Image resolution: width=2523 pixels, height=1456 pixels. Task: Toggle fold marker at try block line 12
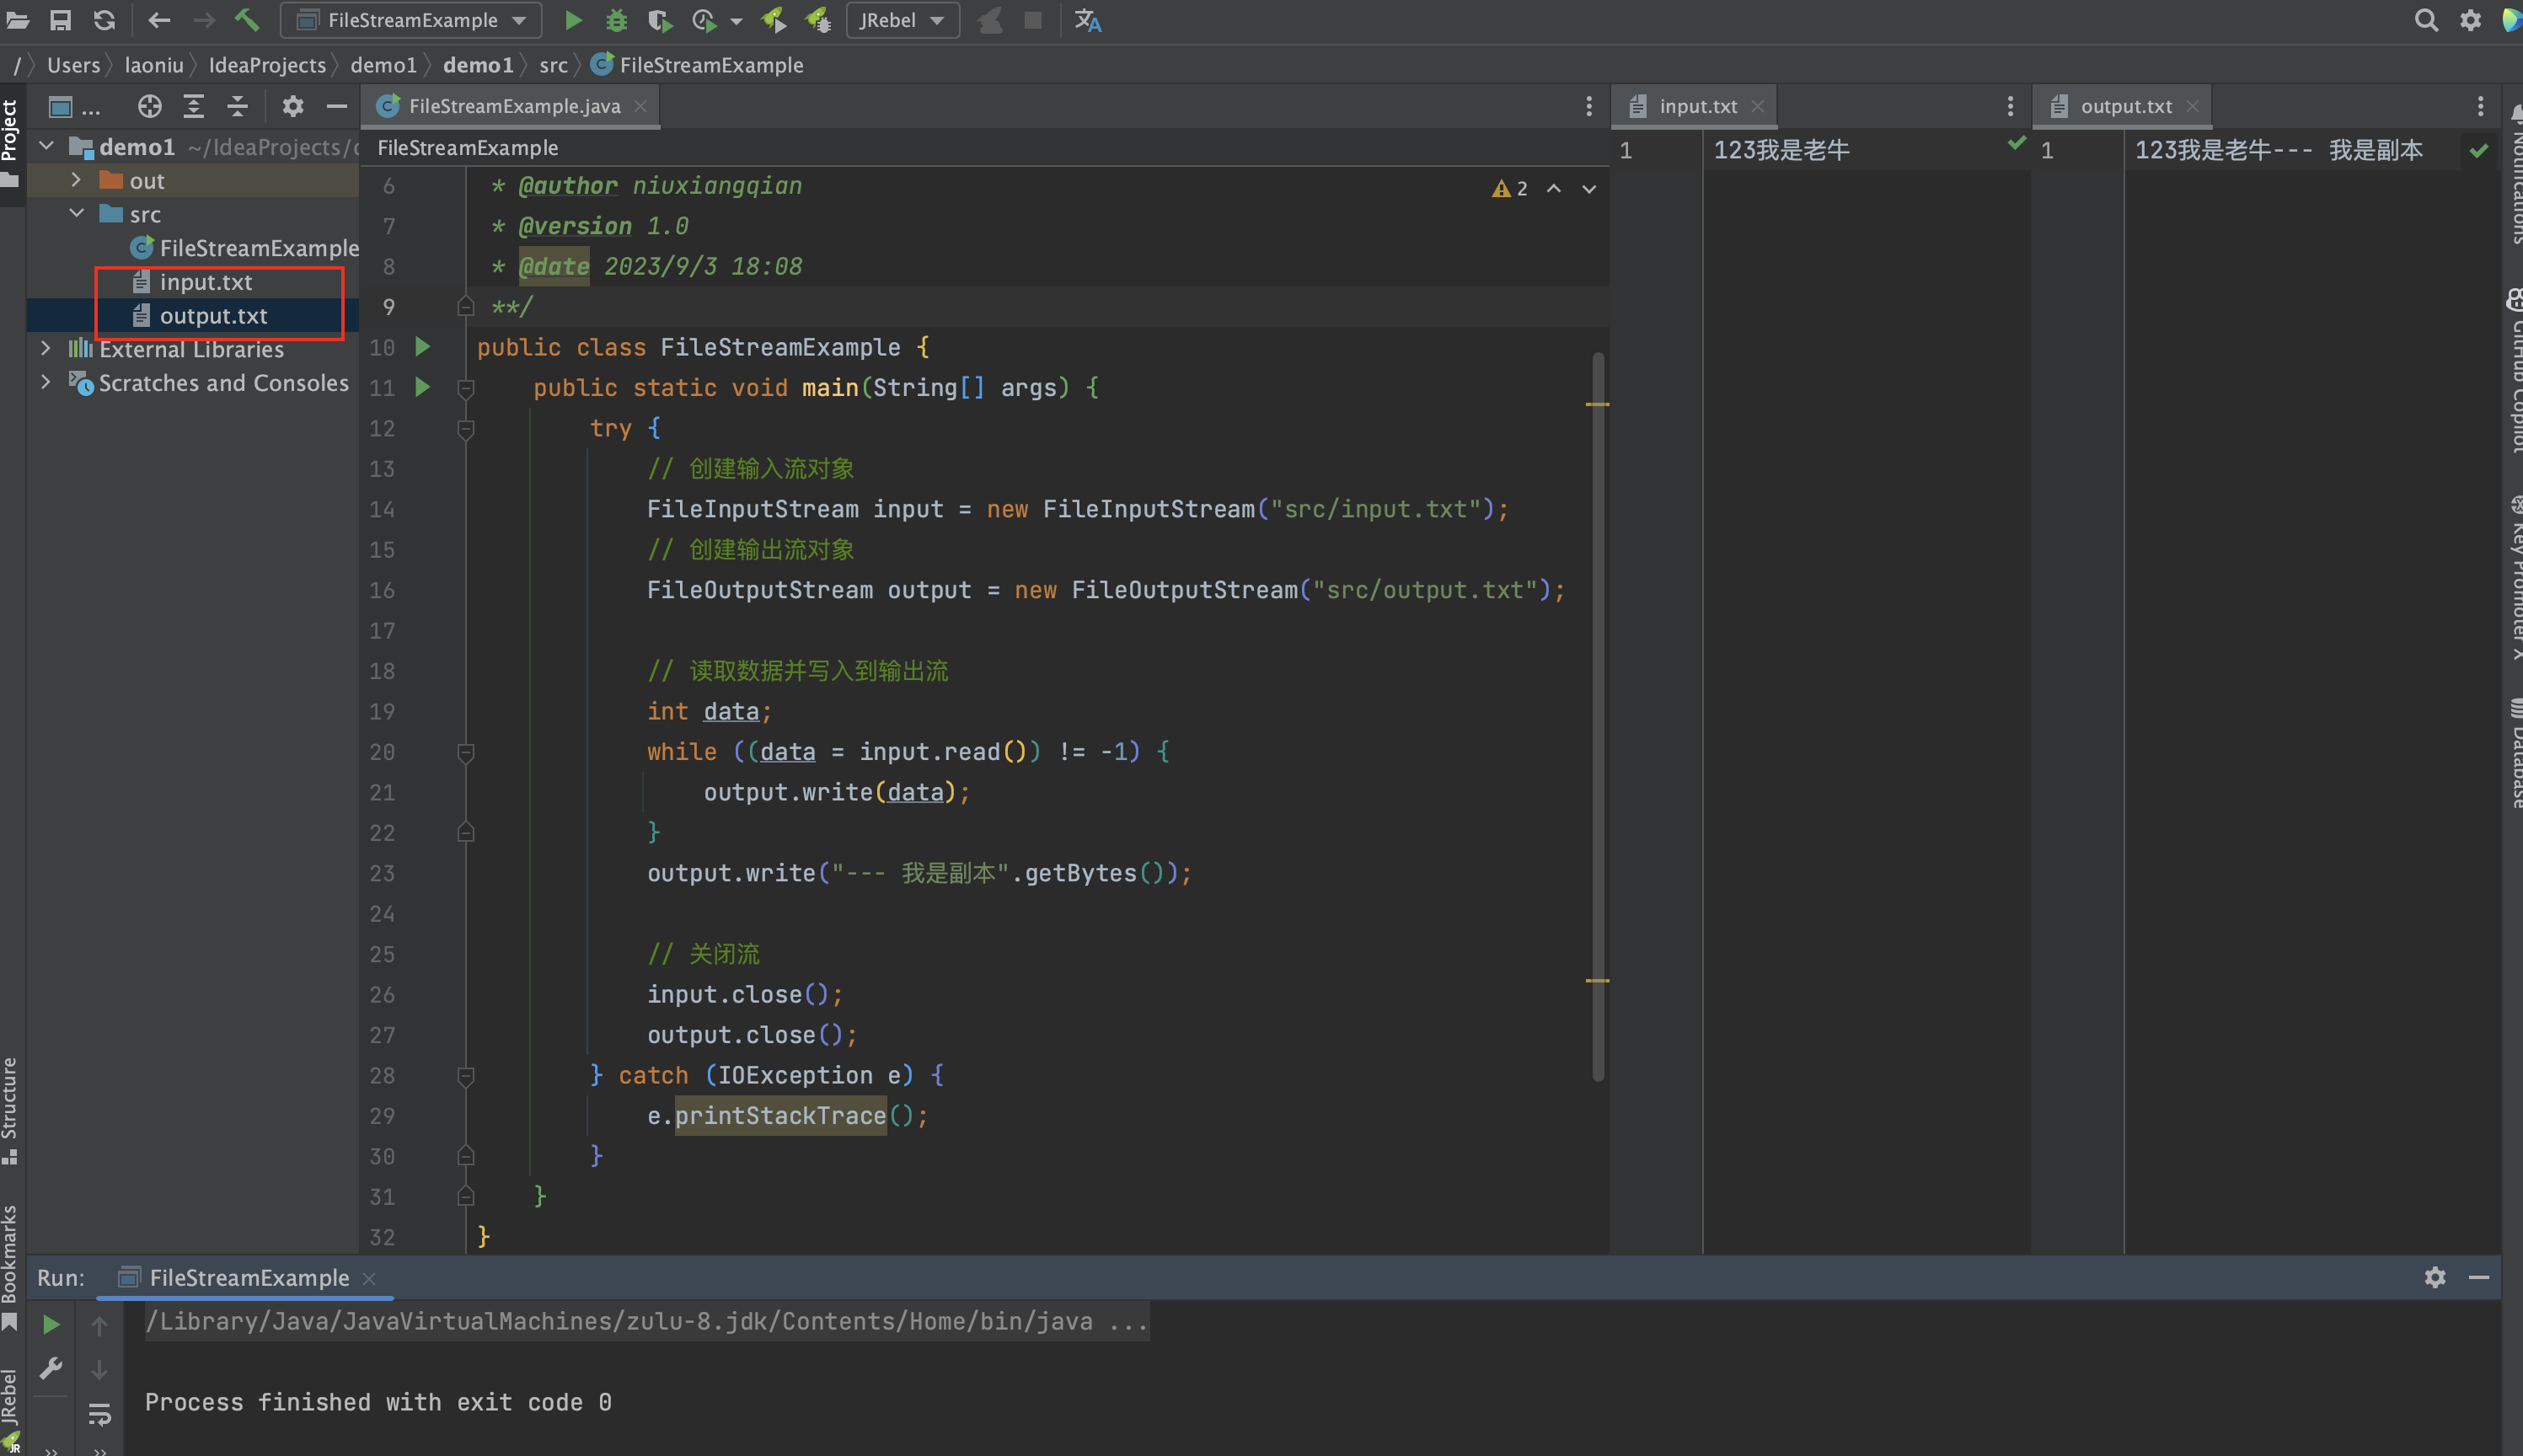click(466, 429)
